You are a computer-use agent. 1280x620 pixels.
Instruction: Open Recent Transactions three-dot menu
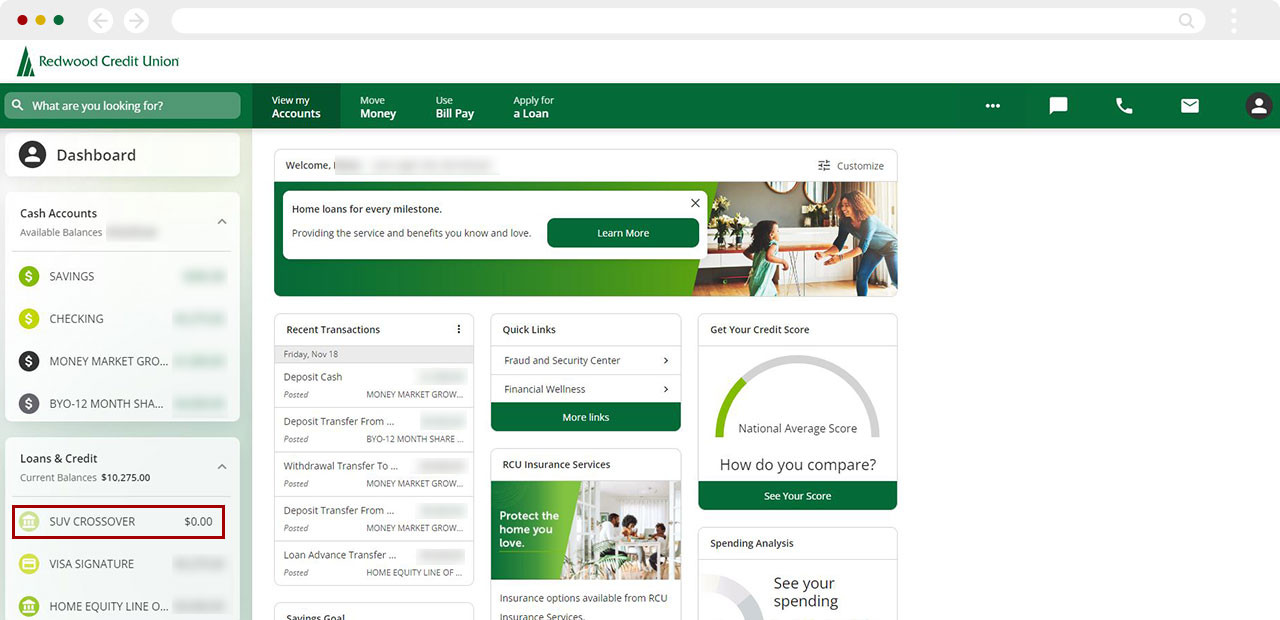tap(459, 329)
